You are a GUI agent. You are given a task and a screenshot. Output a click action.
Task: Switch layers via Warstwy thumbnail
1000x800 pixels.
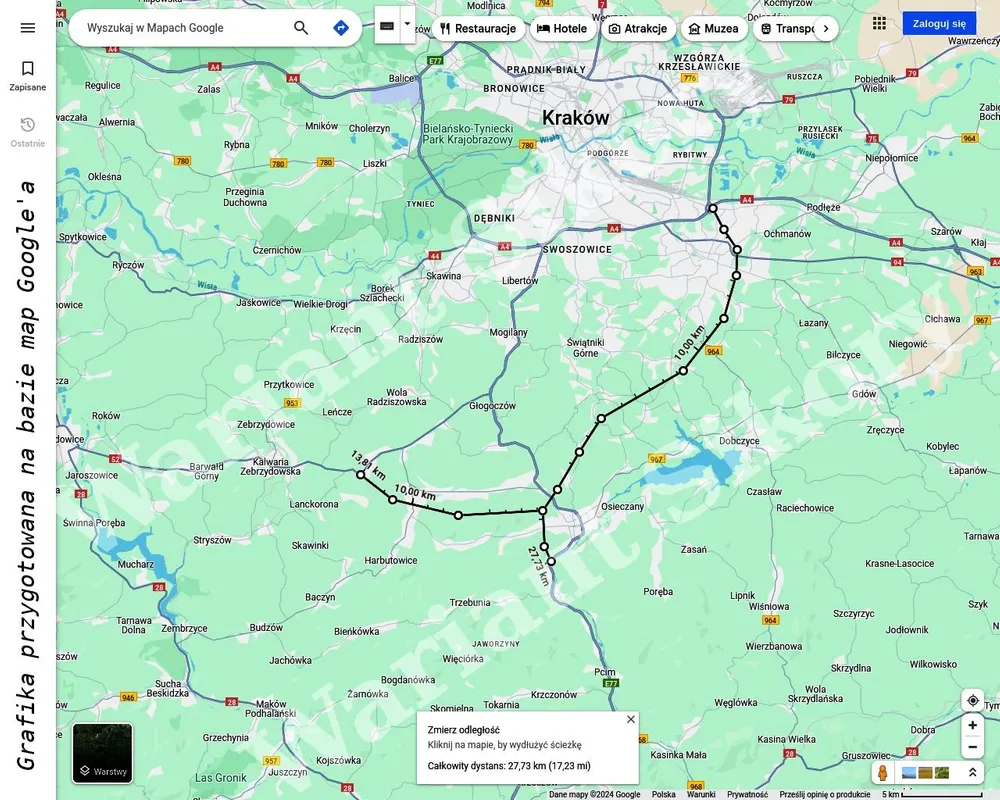pyautogui.click(x=103, y=753)
